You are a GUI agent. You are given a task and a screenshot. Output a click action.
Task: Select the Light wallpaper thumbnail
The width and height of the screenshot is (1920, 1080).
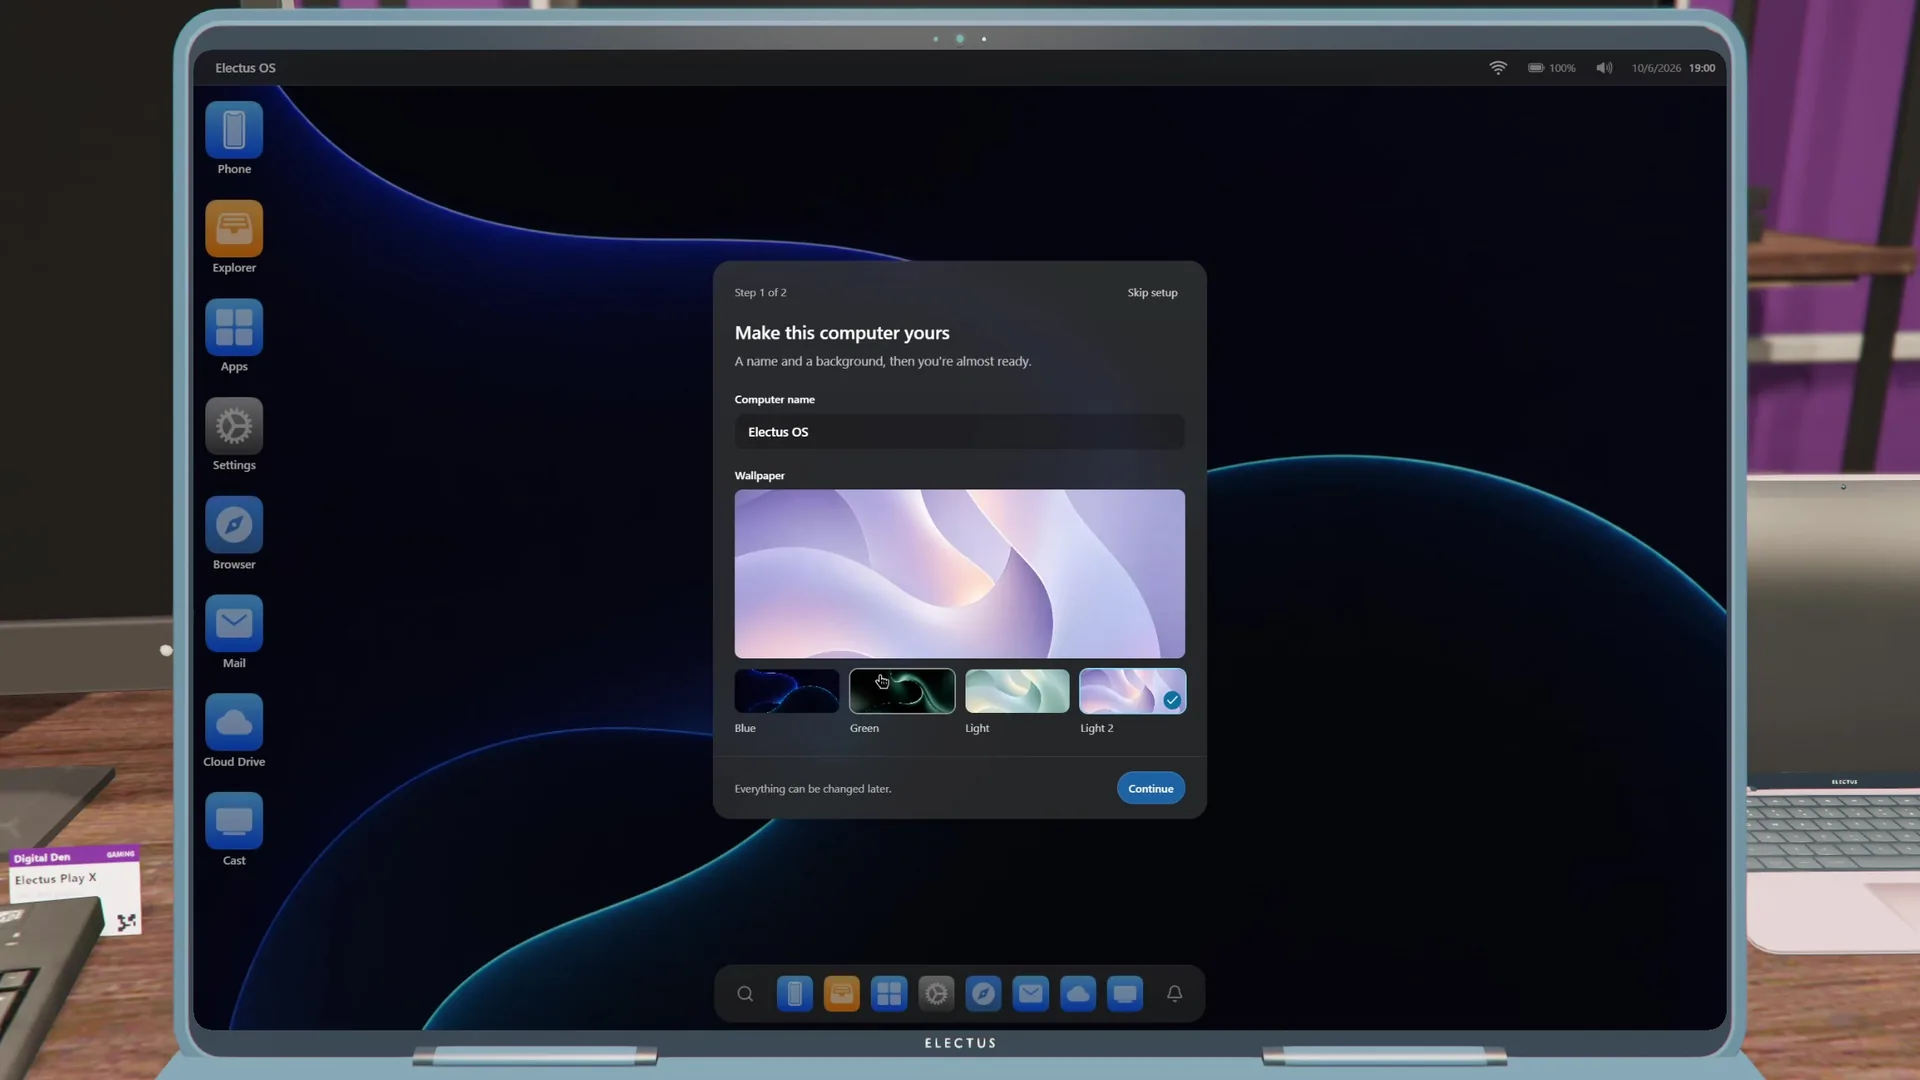pyautogui.click(x=1017, y=691)
